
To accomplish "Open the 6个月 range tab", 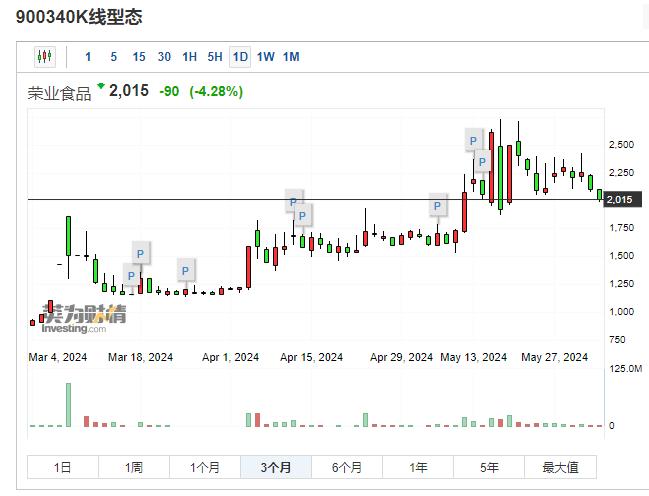I will [x=346, y=467].
